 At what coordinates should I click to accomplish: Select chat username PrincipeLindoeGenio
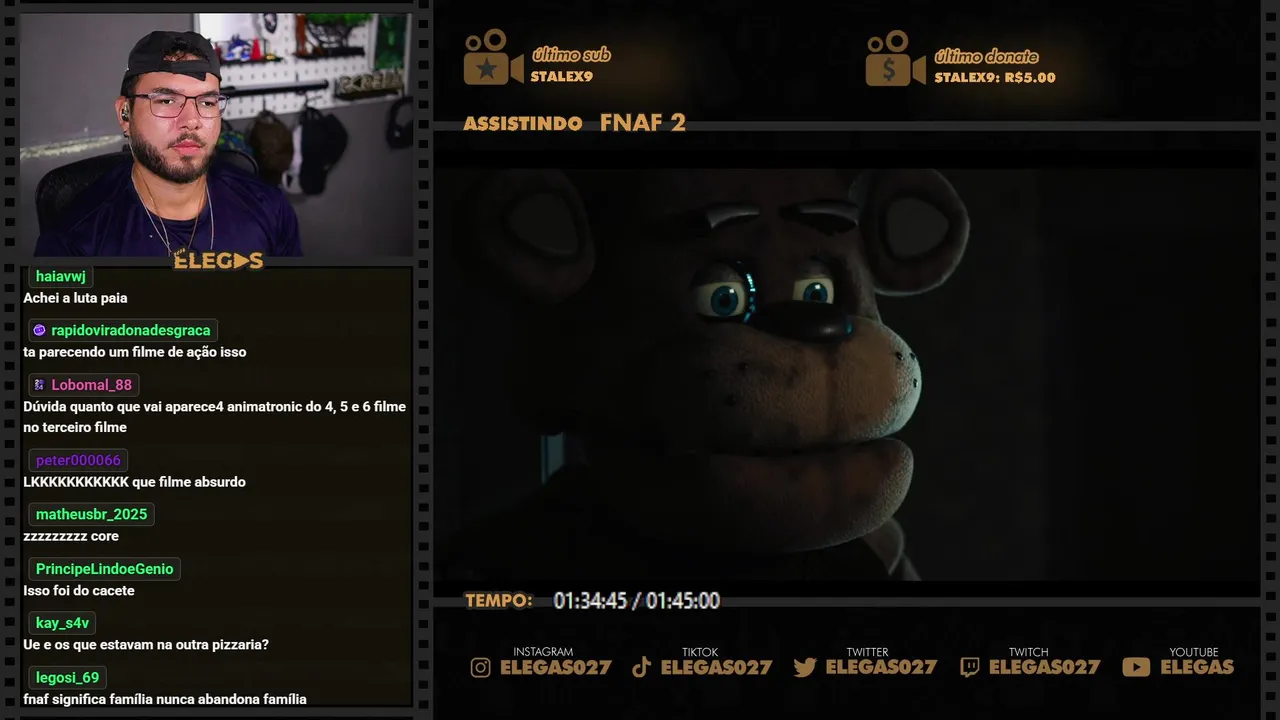tap(105, 569)
